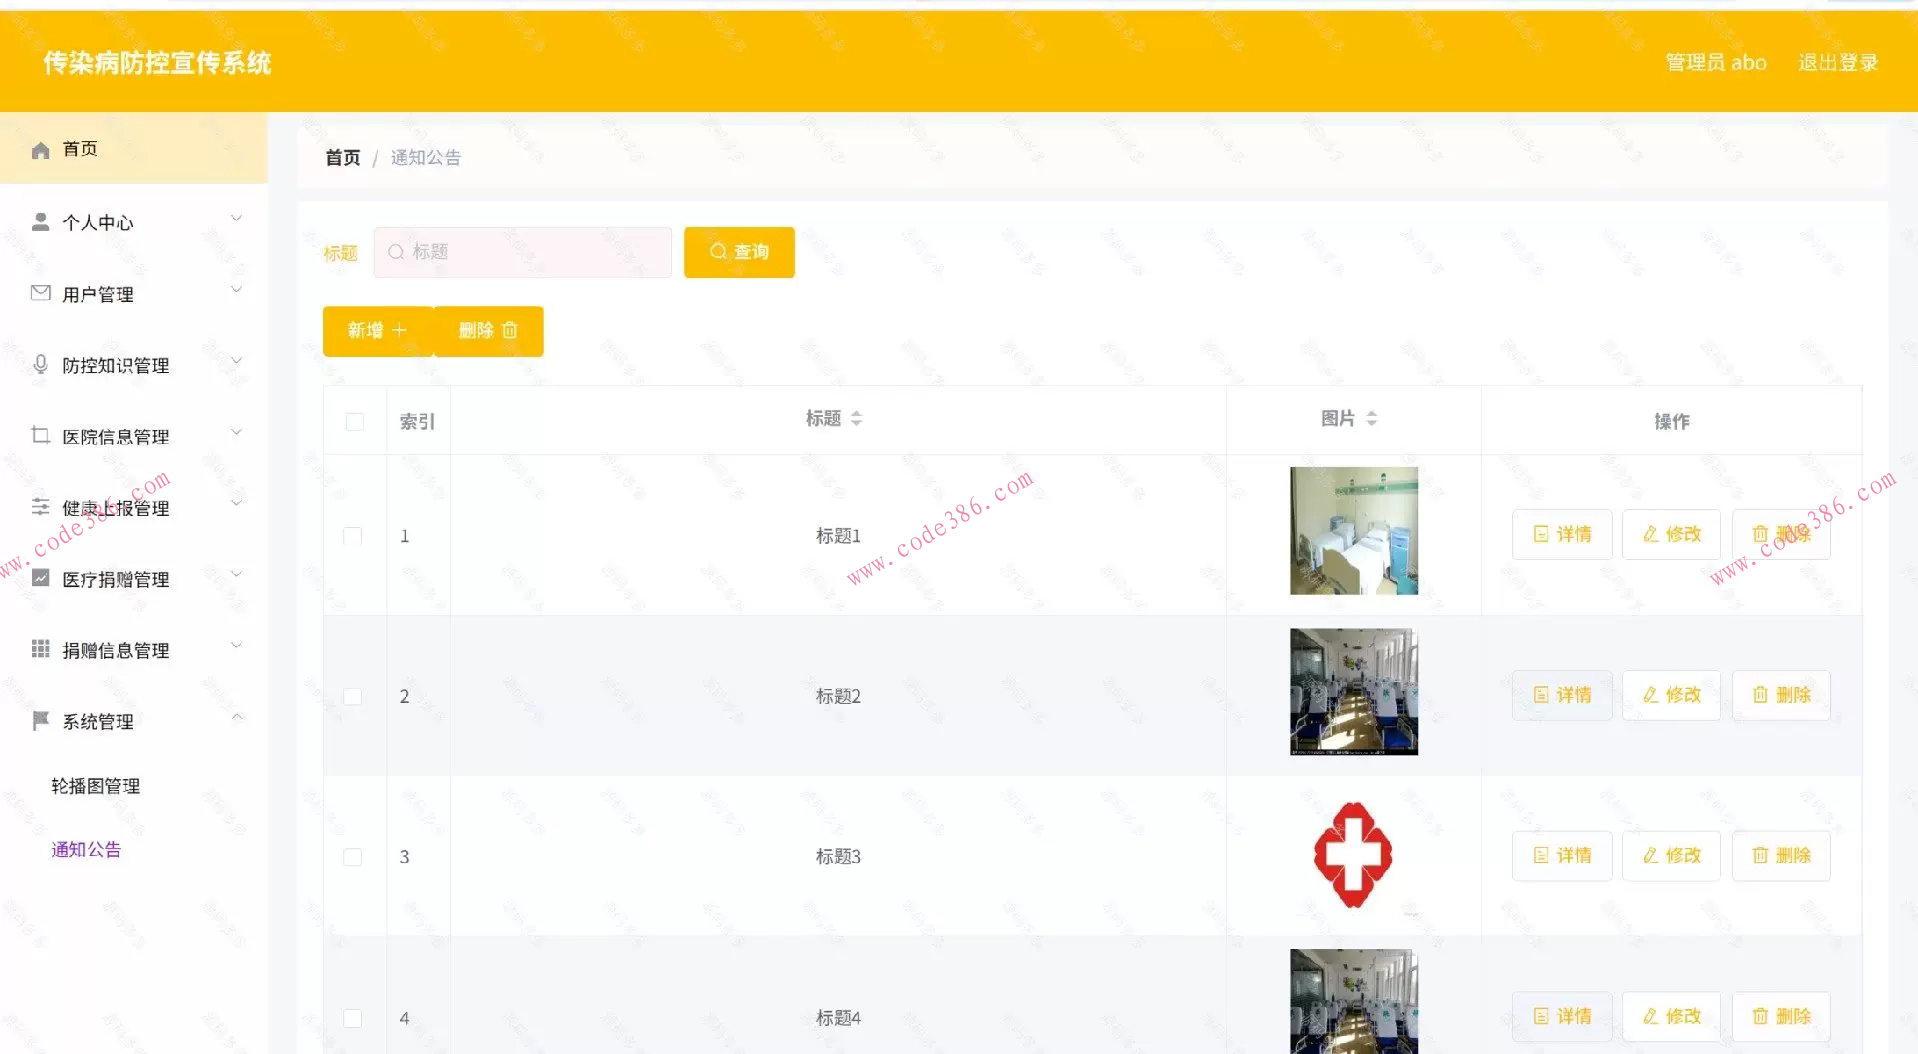
Task: Click 删除 for row 标题4
Action: pyautogui.click(x=1781, y=1017)
